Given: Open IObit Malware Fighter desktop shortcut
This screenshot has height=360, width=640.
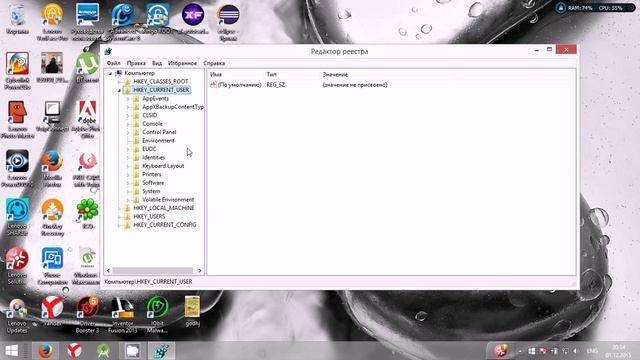Looking at the screenshot, I should point(158,314).
